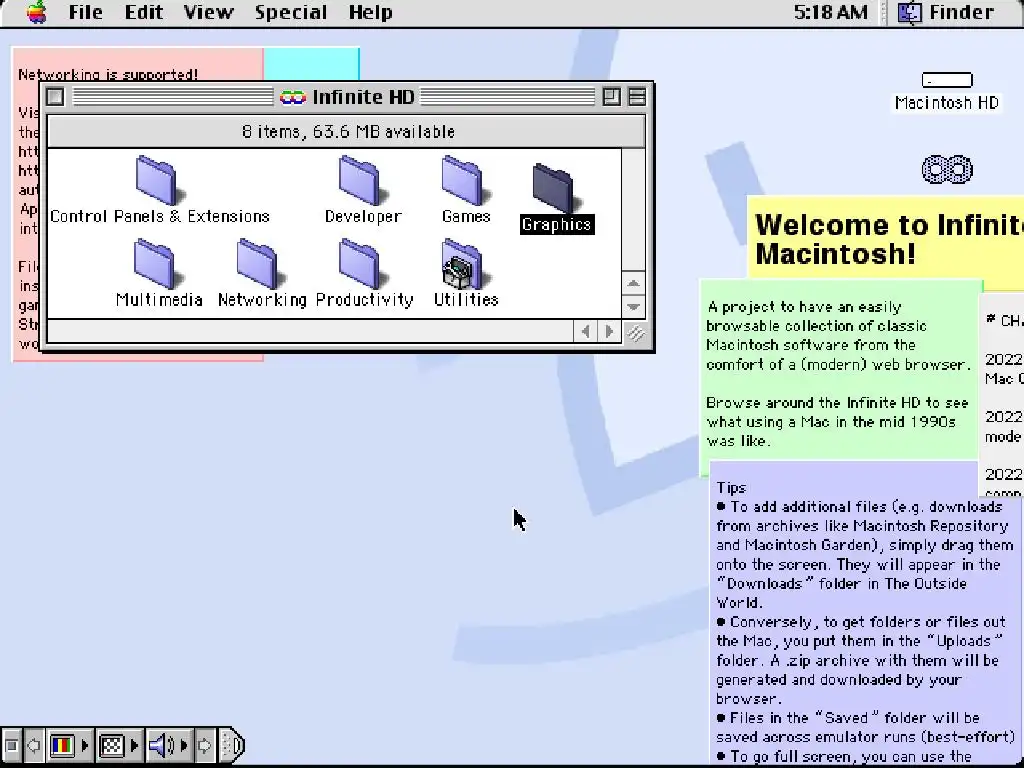Open the Special menu
This screenshot has width=1024, height=768.
tap(291, 12)
